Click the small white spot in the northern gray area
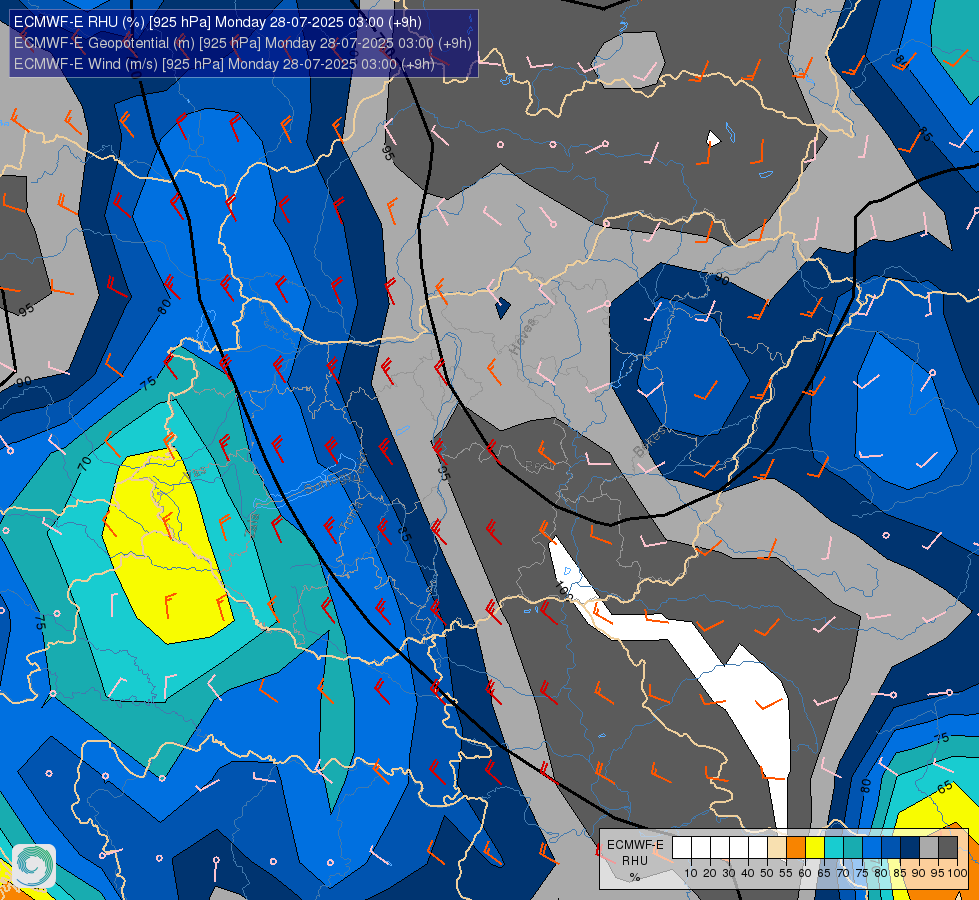Image resolution: width=979 pixels, height=900 pixels. pyautogui.click(x=713, y=138)
